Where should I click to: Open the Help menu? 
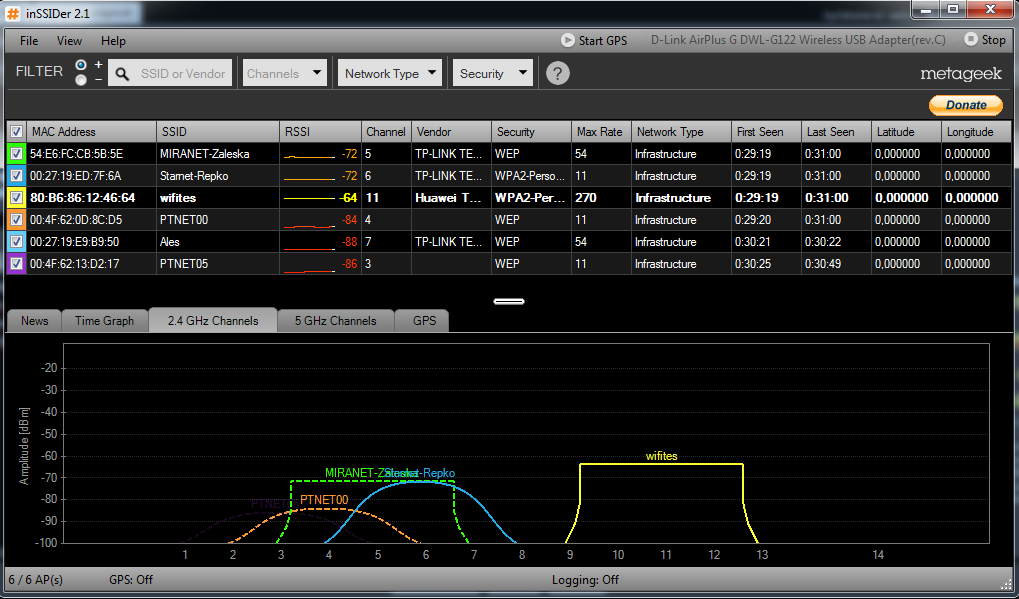[113, 41]
